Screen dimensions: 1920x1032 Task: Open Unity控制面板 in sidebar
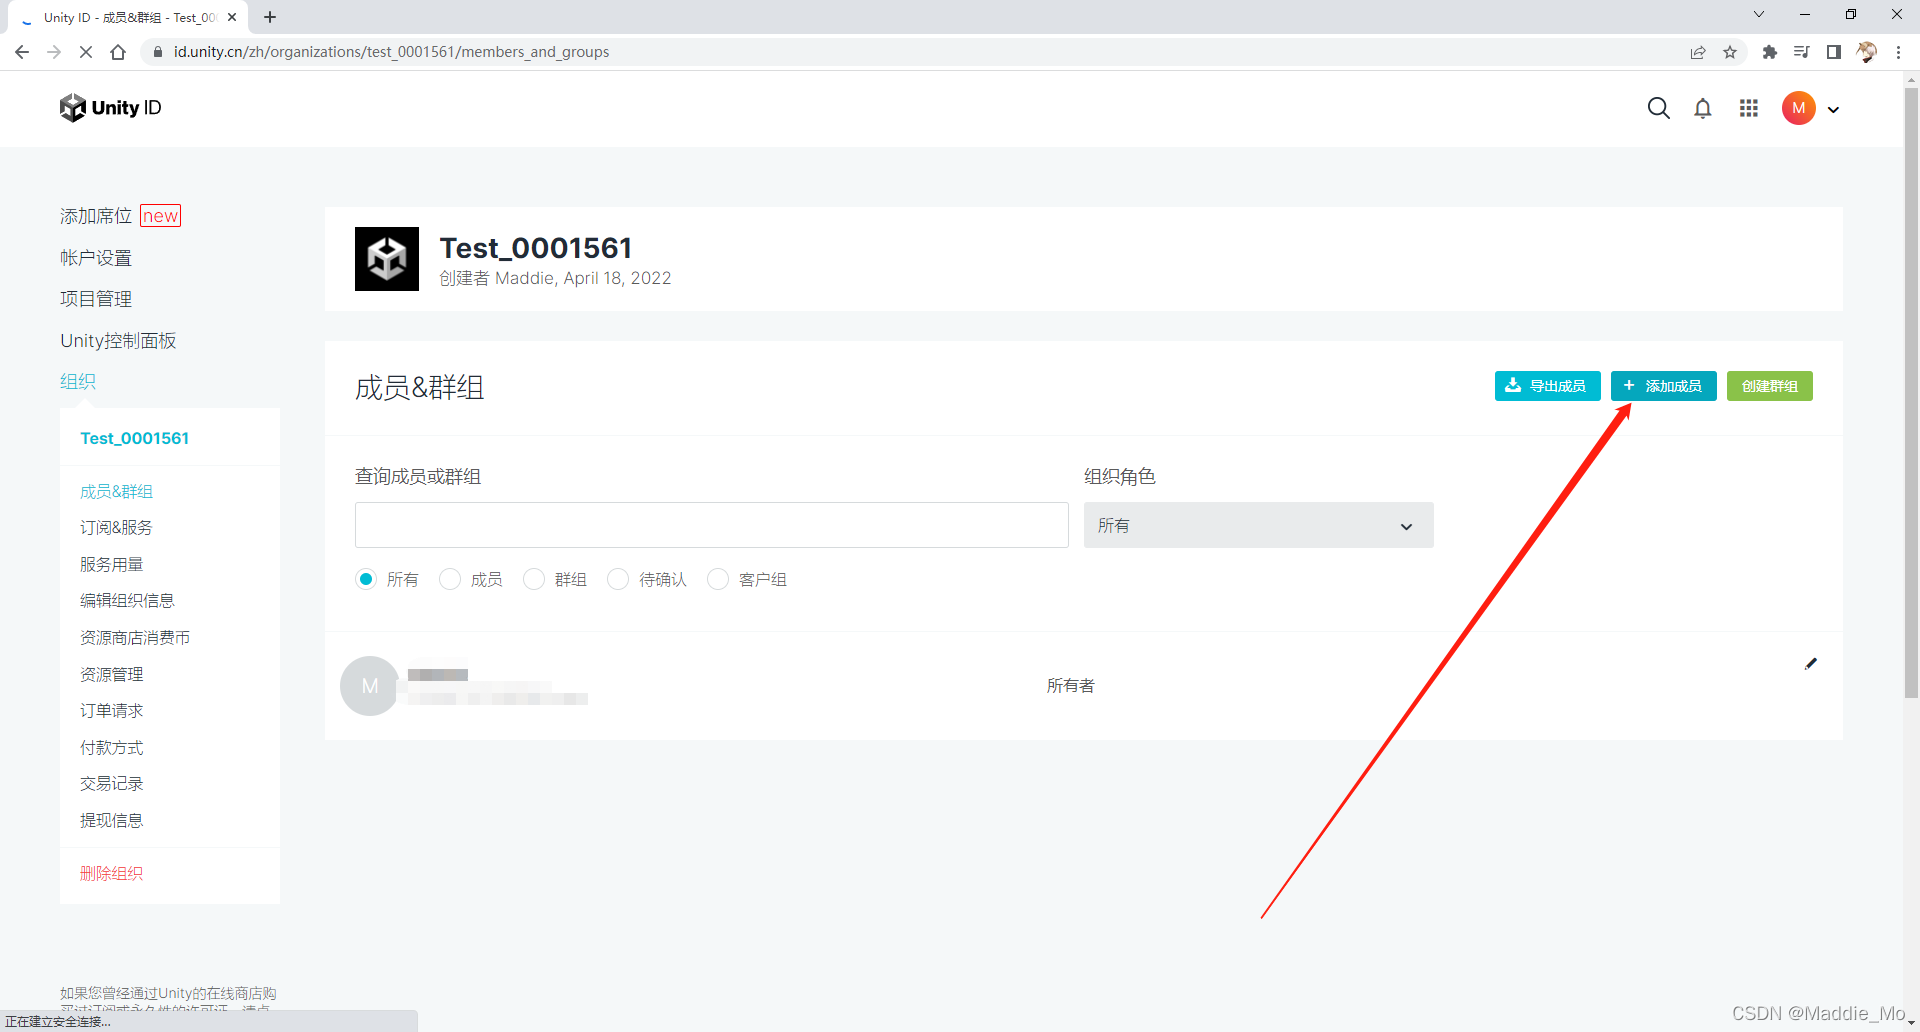coord(118,341)
